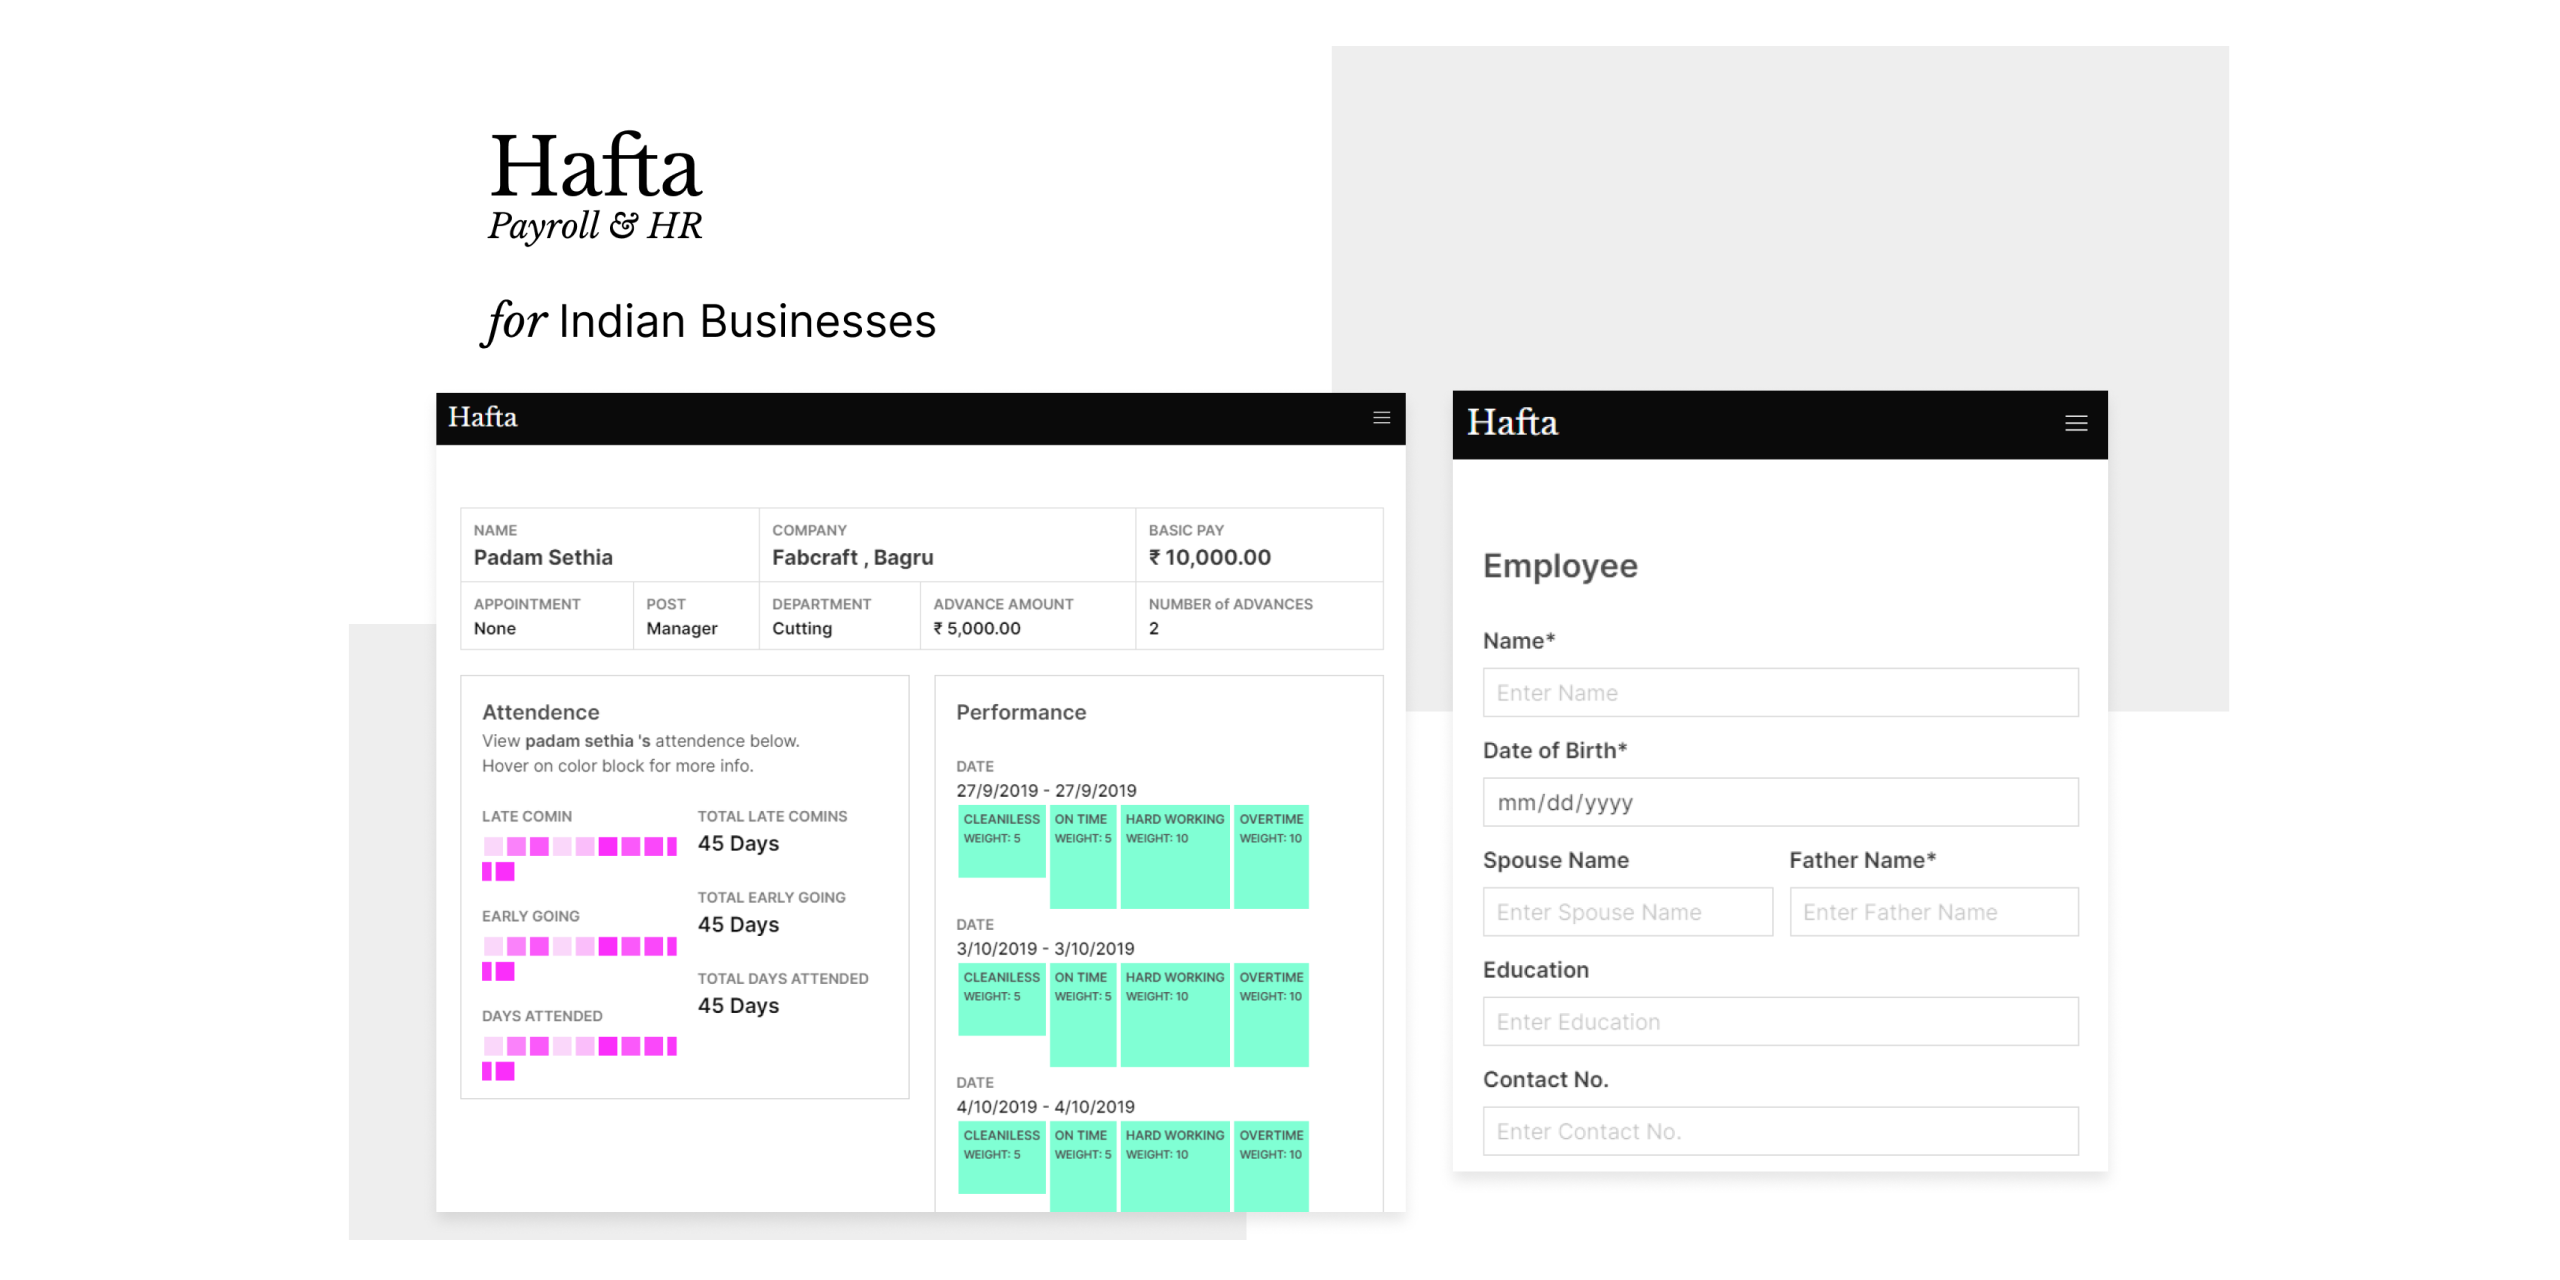Focus the Enter Name input field
This screenshot has width=2560, height=1280.
tap(1780, 693)
